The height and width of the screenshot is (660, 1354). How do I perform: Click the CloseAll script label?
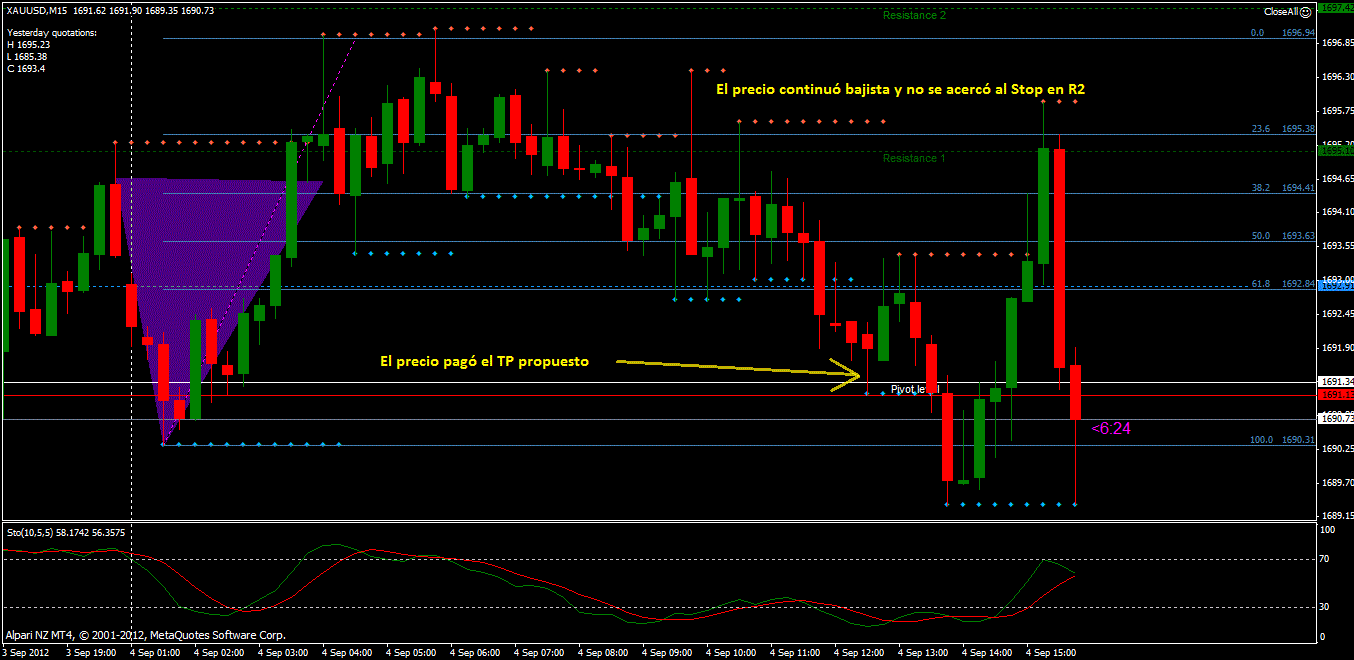coord(1281,12)
